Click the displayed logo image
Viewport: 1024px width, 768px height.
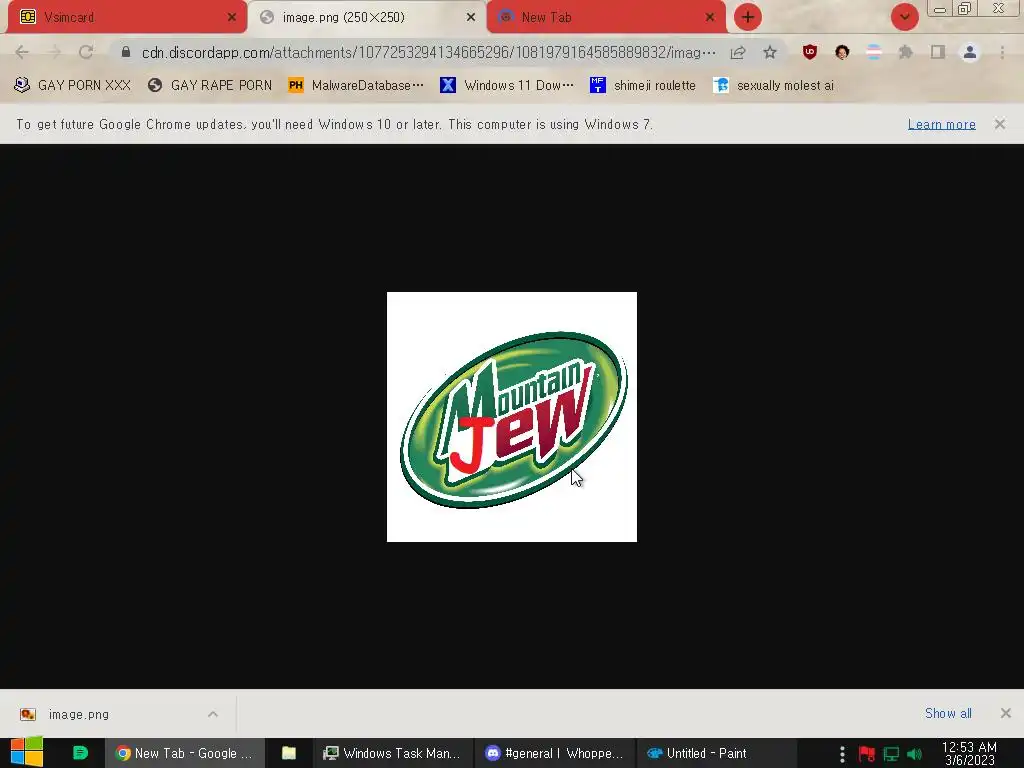tap(512, 417)
